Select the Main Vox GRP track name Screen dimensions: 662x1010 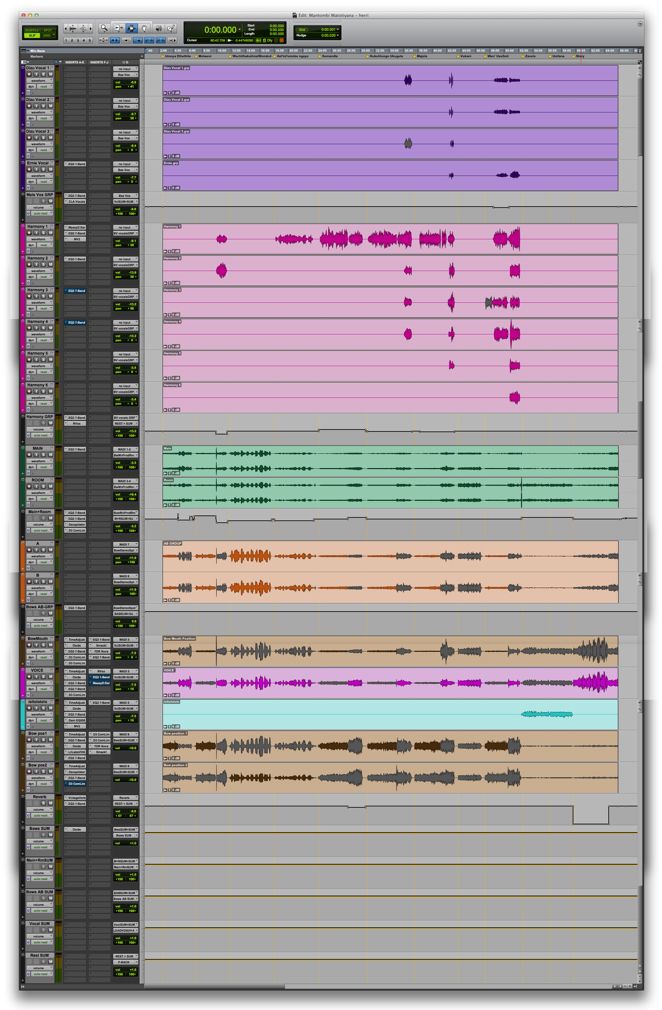[x=40, y=195]
